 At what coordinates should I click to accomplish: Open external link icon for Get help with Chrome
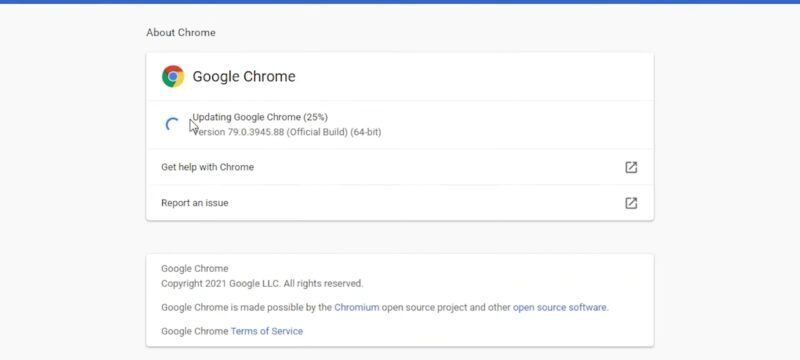click(x=631, y=167)
